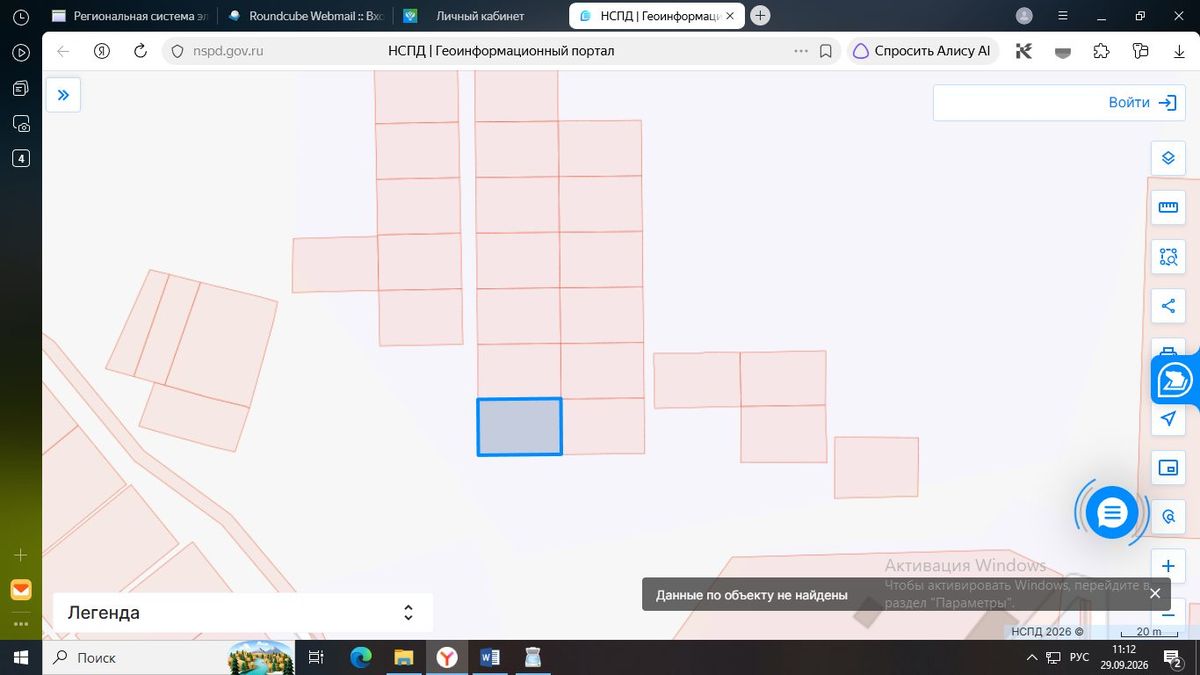Open Windows Start menu

21,657
